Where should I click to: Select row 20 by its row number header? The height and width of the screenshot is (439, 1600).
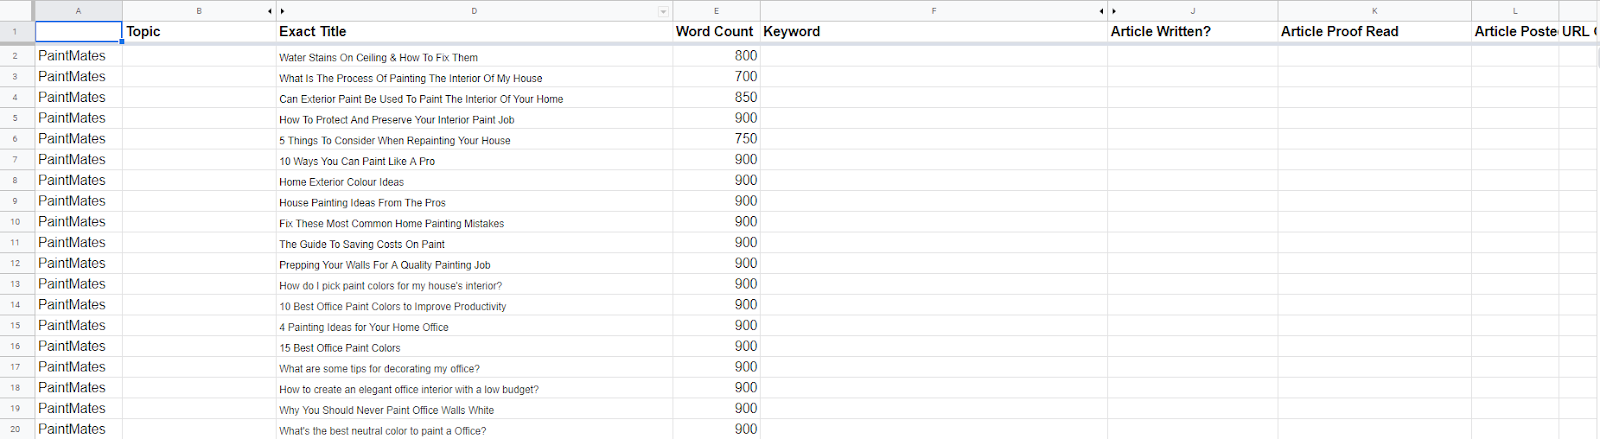[x=17, y=430]
